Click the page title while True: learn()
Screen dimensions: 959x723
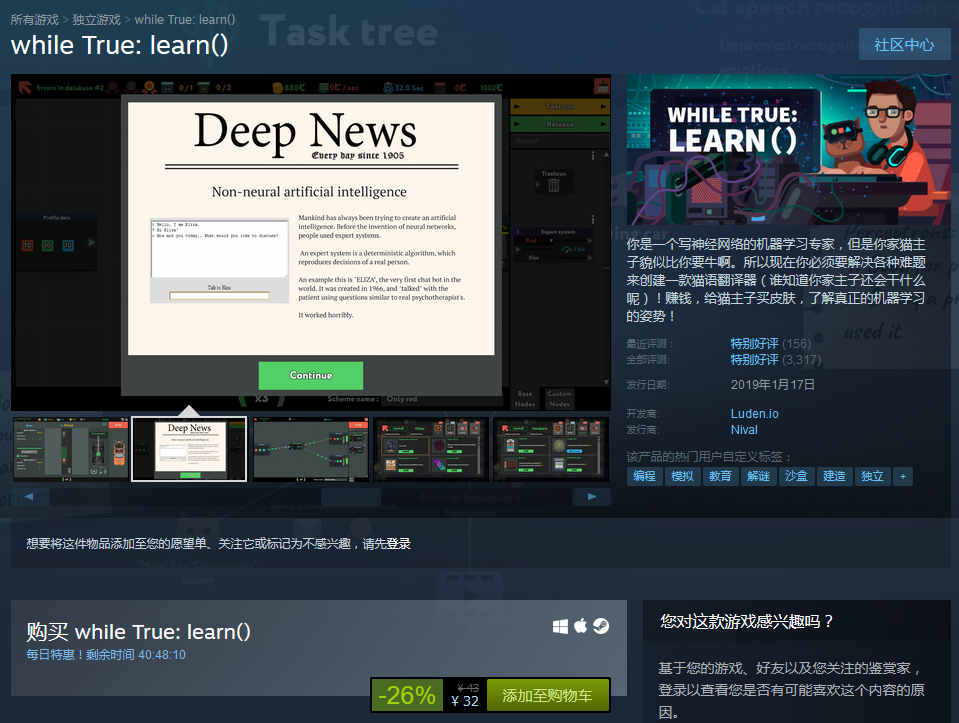(119, 45)
